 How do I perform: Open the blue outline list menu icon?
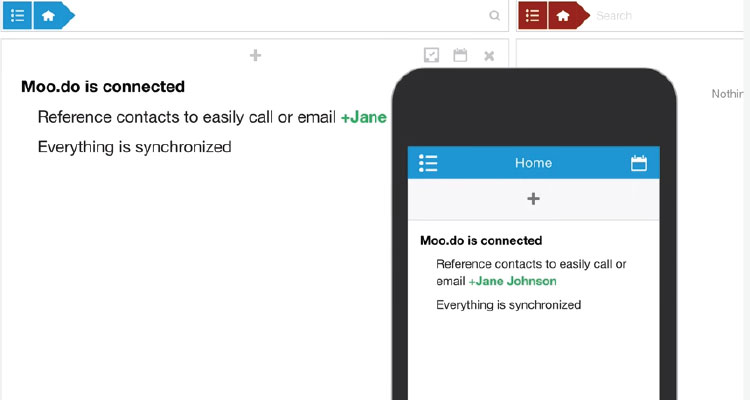click(x=17, y=15)
